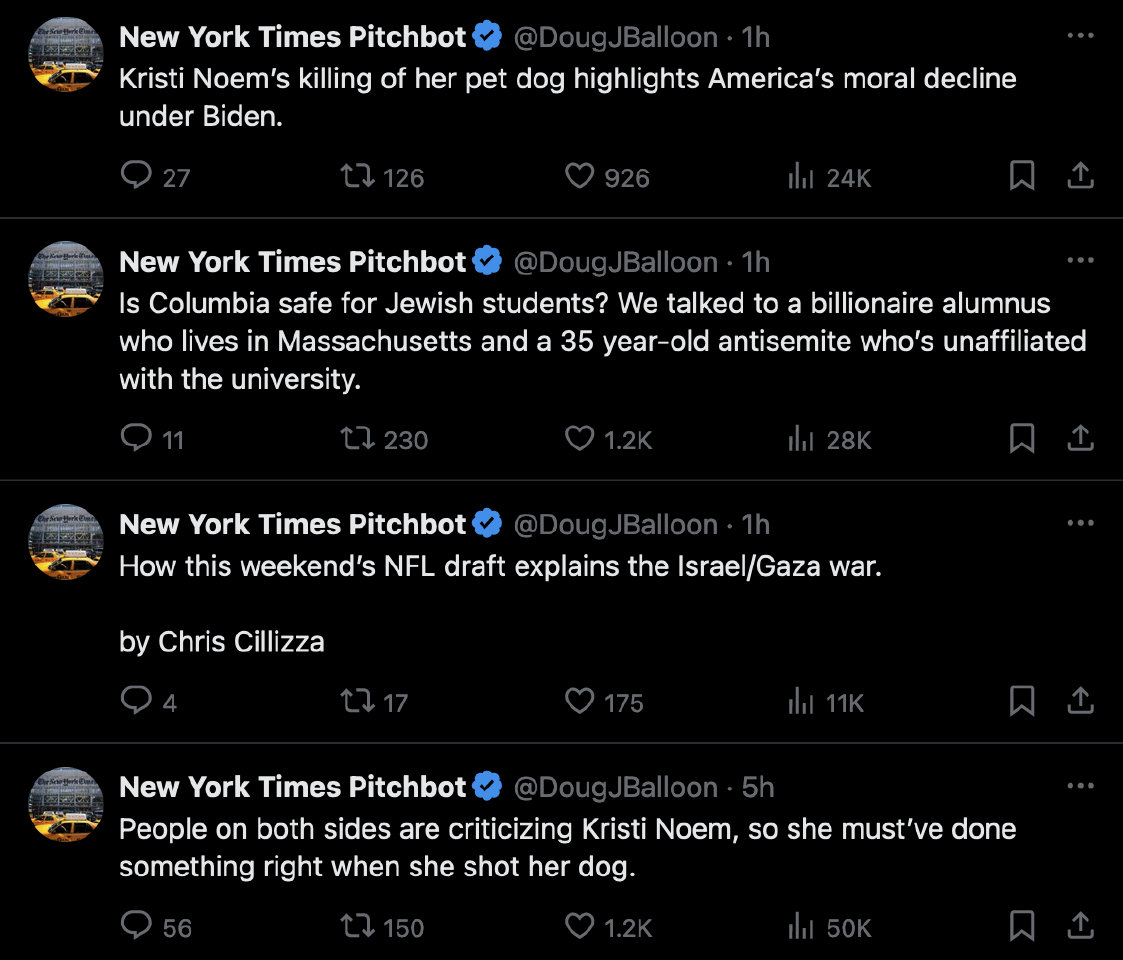
Task: Open more menu on first Pitchbot tweet
Action: [x=1080, y=37]
